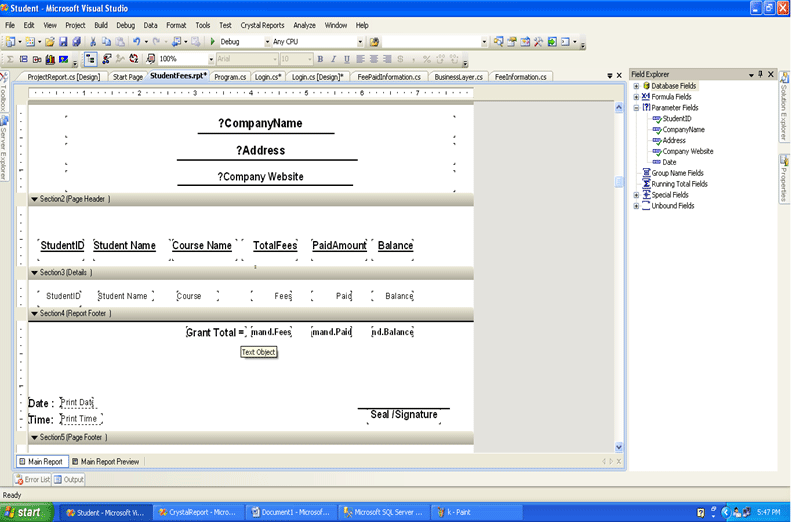This screenshot has width=791, height=522.
Task: Click the Italic formatting icon
Action: point(333,60)
